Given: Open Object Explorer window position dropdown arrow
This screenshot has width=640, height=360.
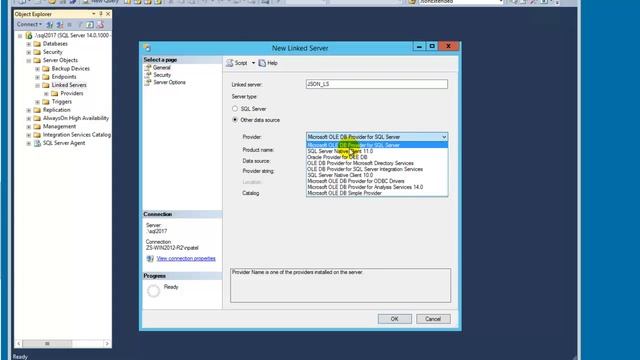Looking at the screenshot, I should (93, 14).
